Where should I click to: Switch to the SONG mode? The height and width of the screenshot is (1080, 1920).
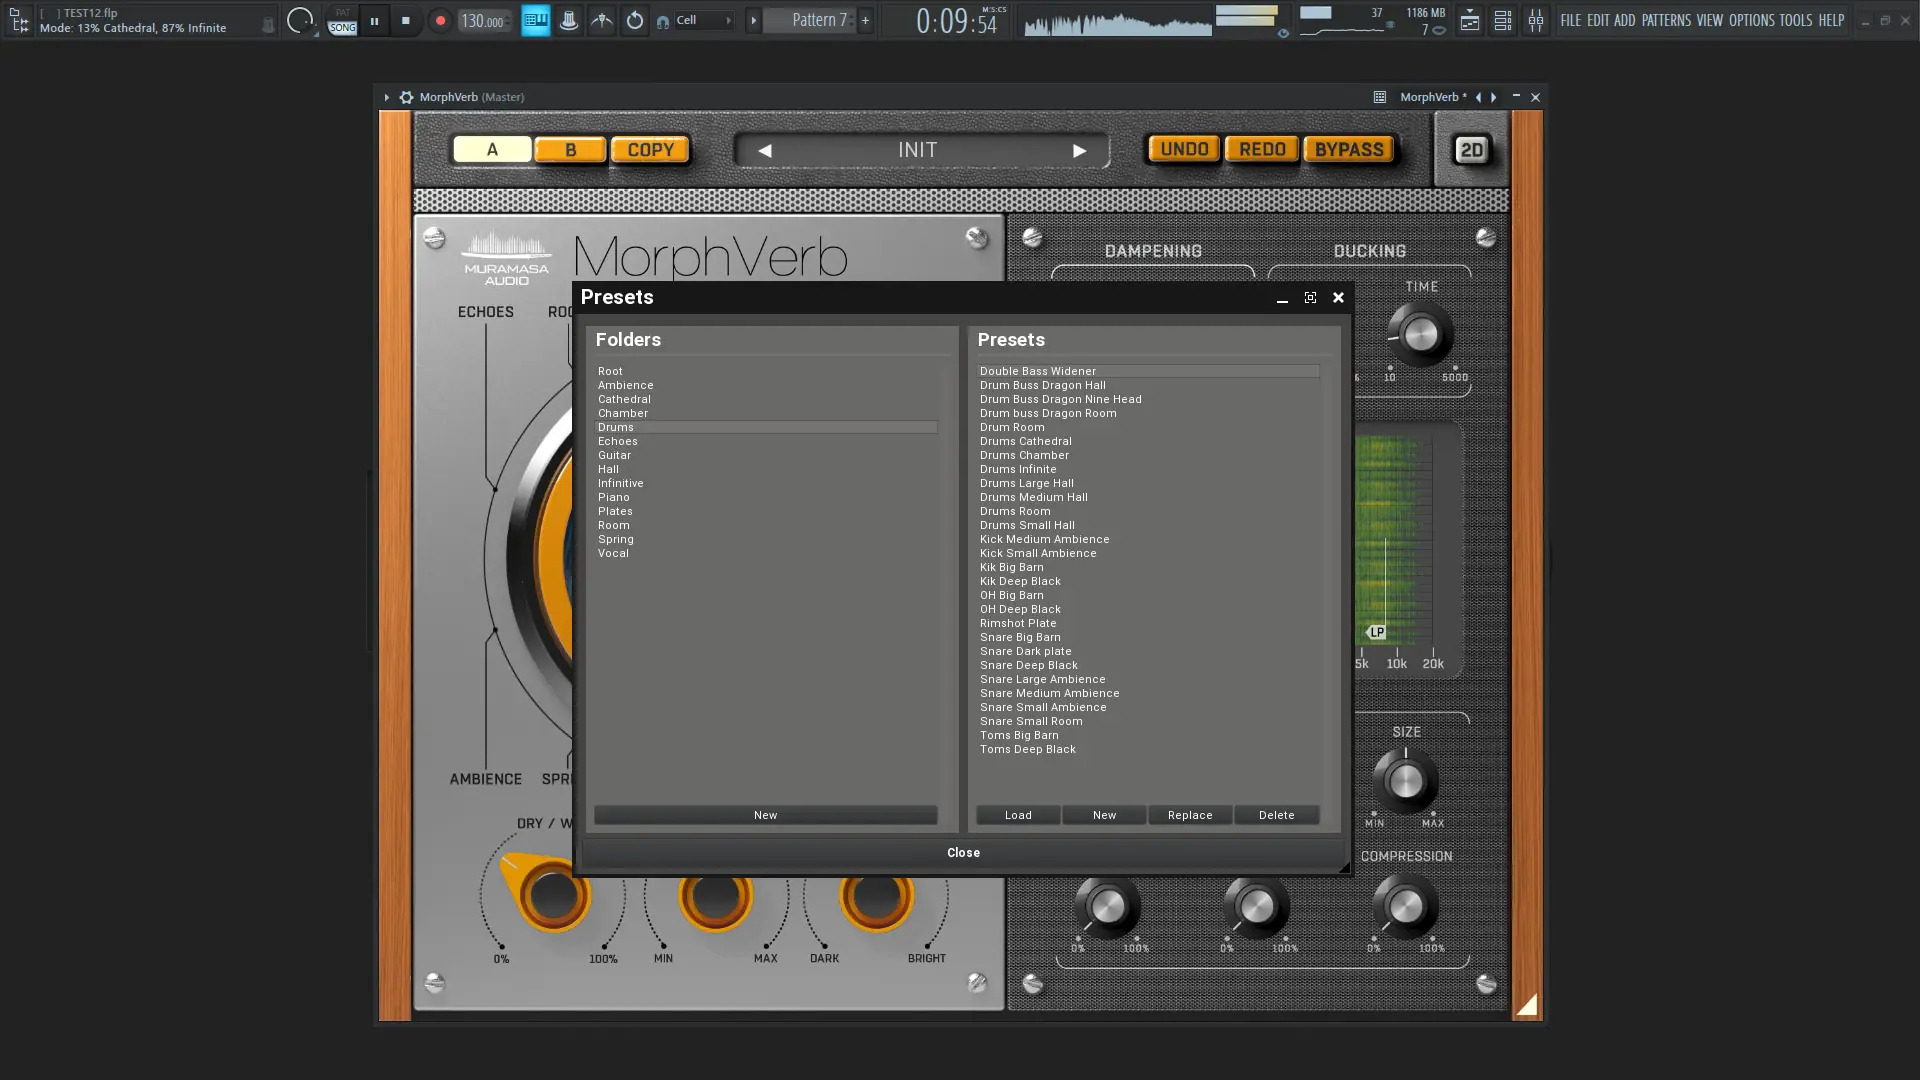tap(342, 28)
